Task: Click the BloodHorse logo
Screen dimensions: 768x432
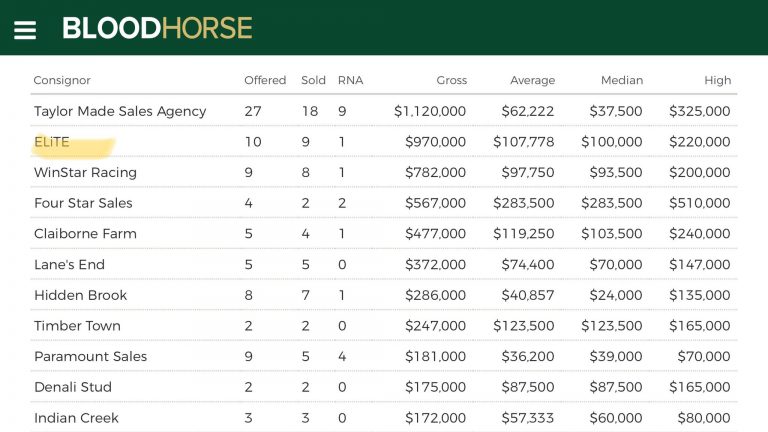Action: click(x=157, y=28)
